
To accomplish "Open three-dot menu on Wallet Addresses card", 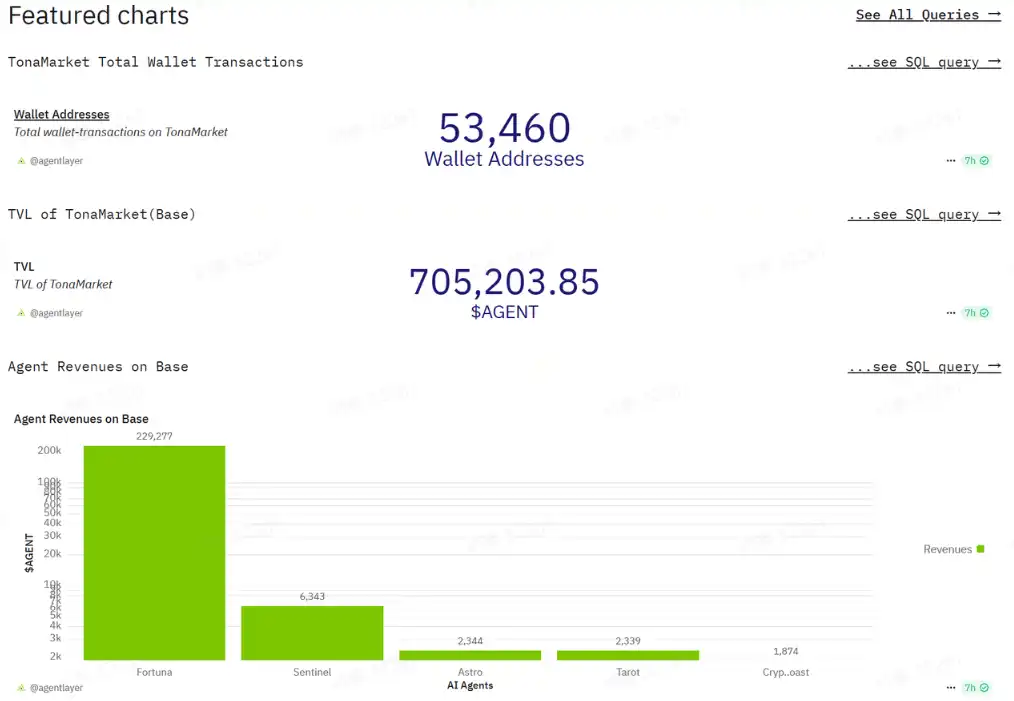I will (951, 160).
